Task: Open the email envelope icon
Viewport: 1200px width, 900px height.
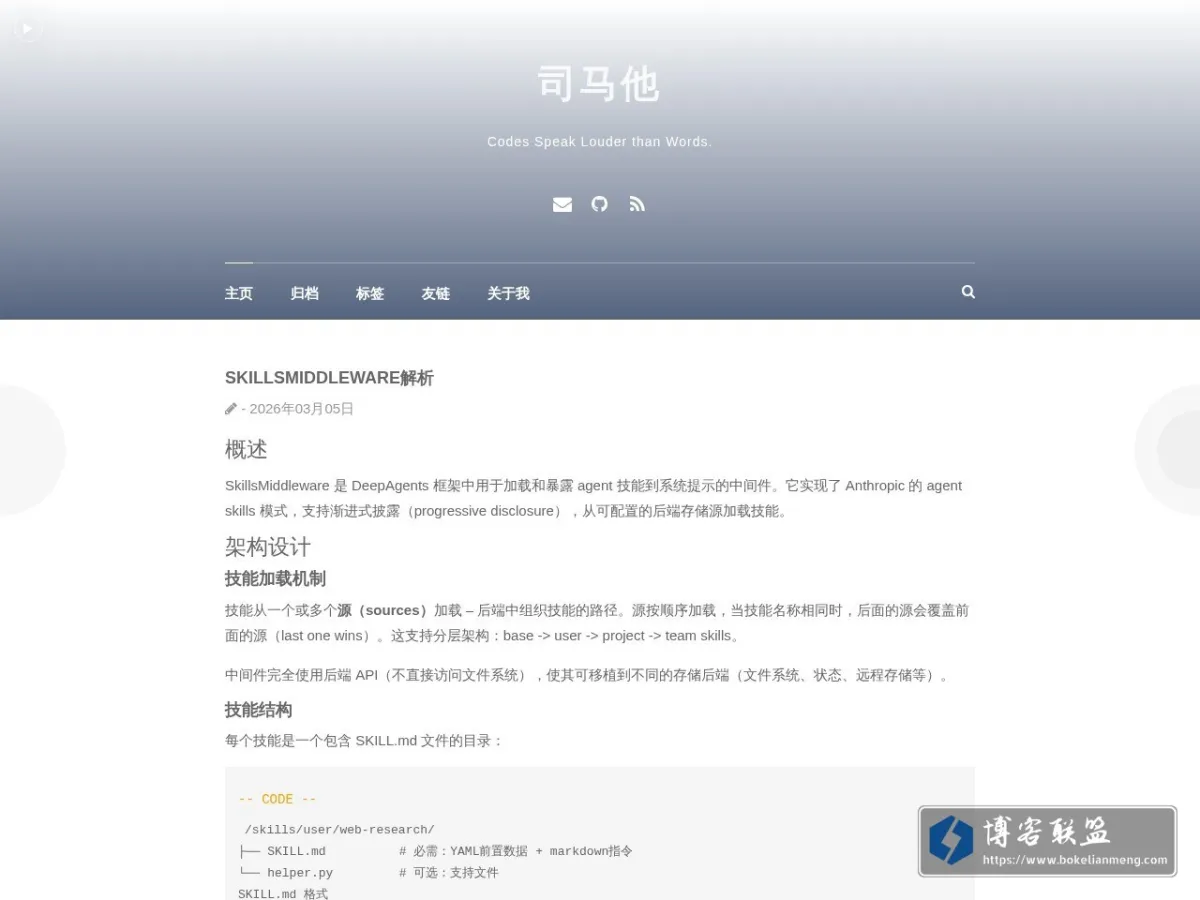Action: (562, 204)
